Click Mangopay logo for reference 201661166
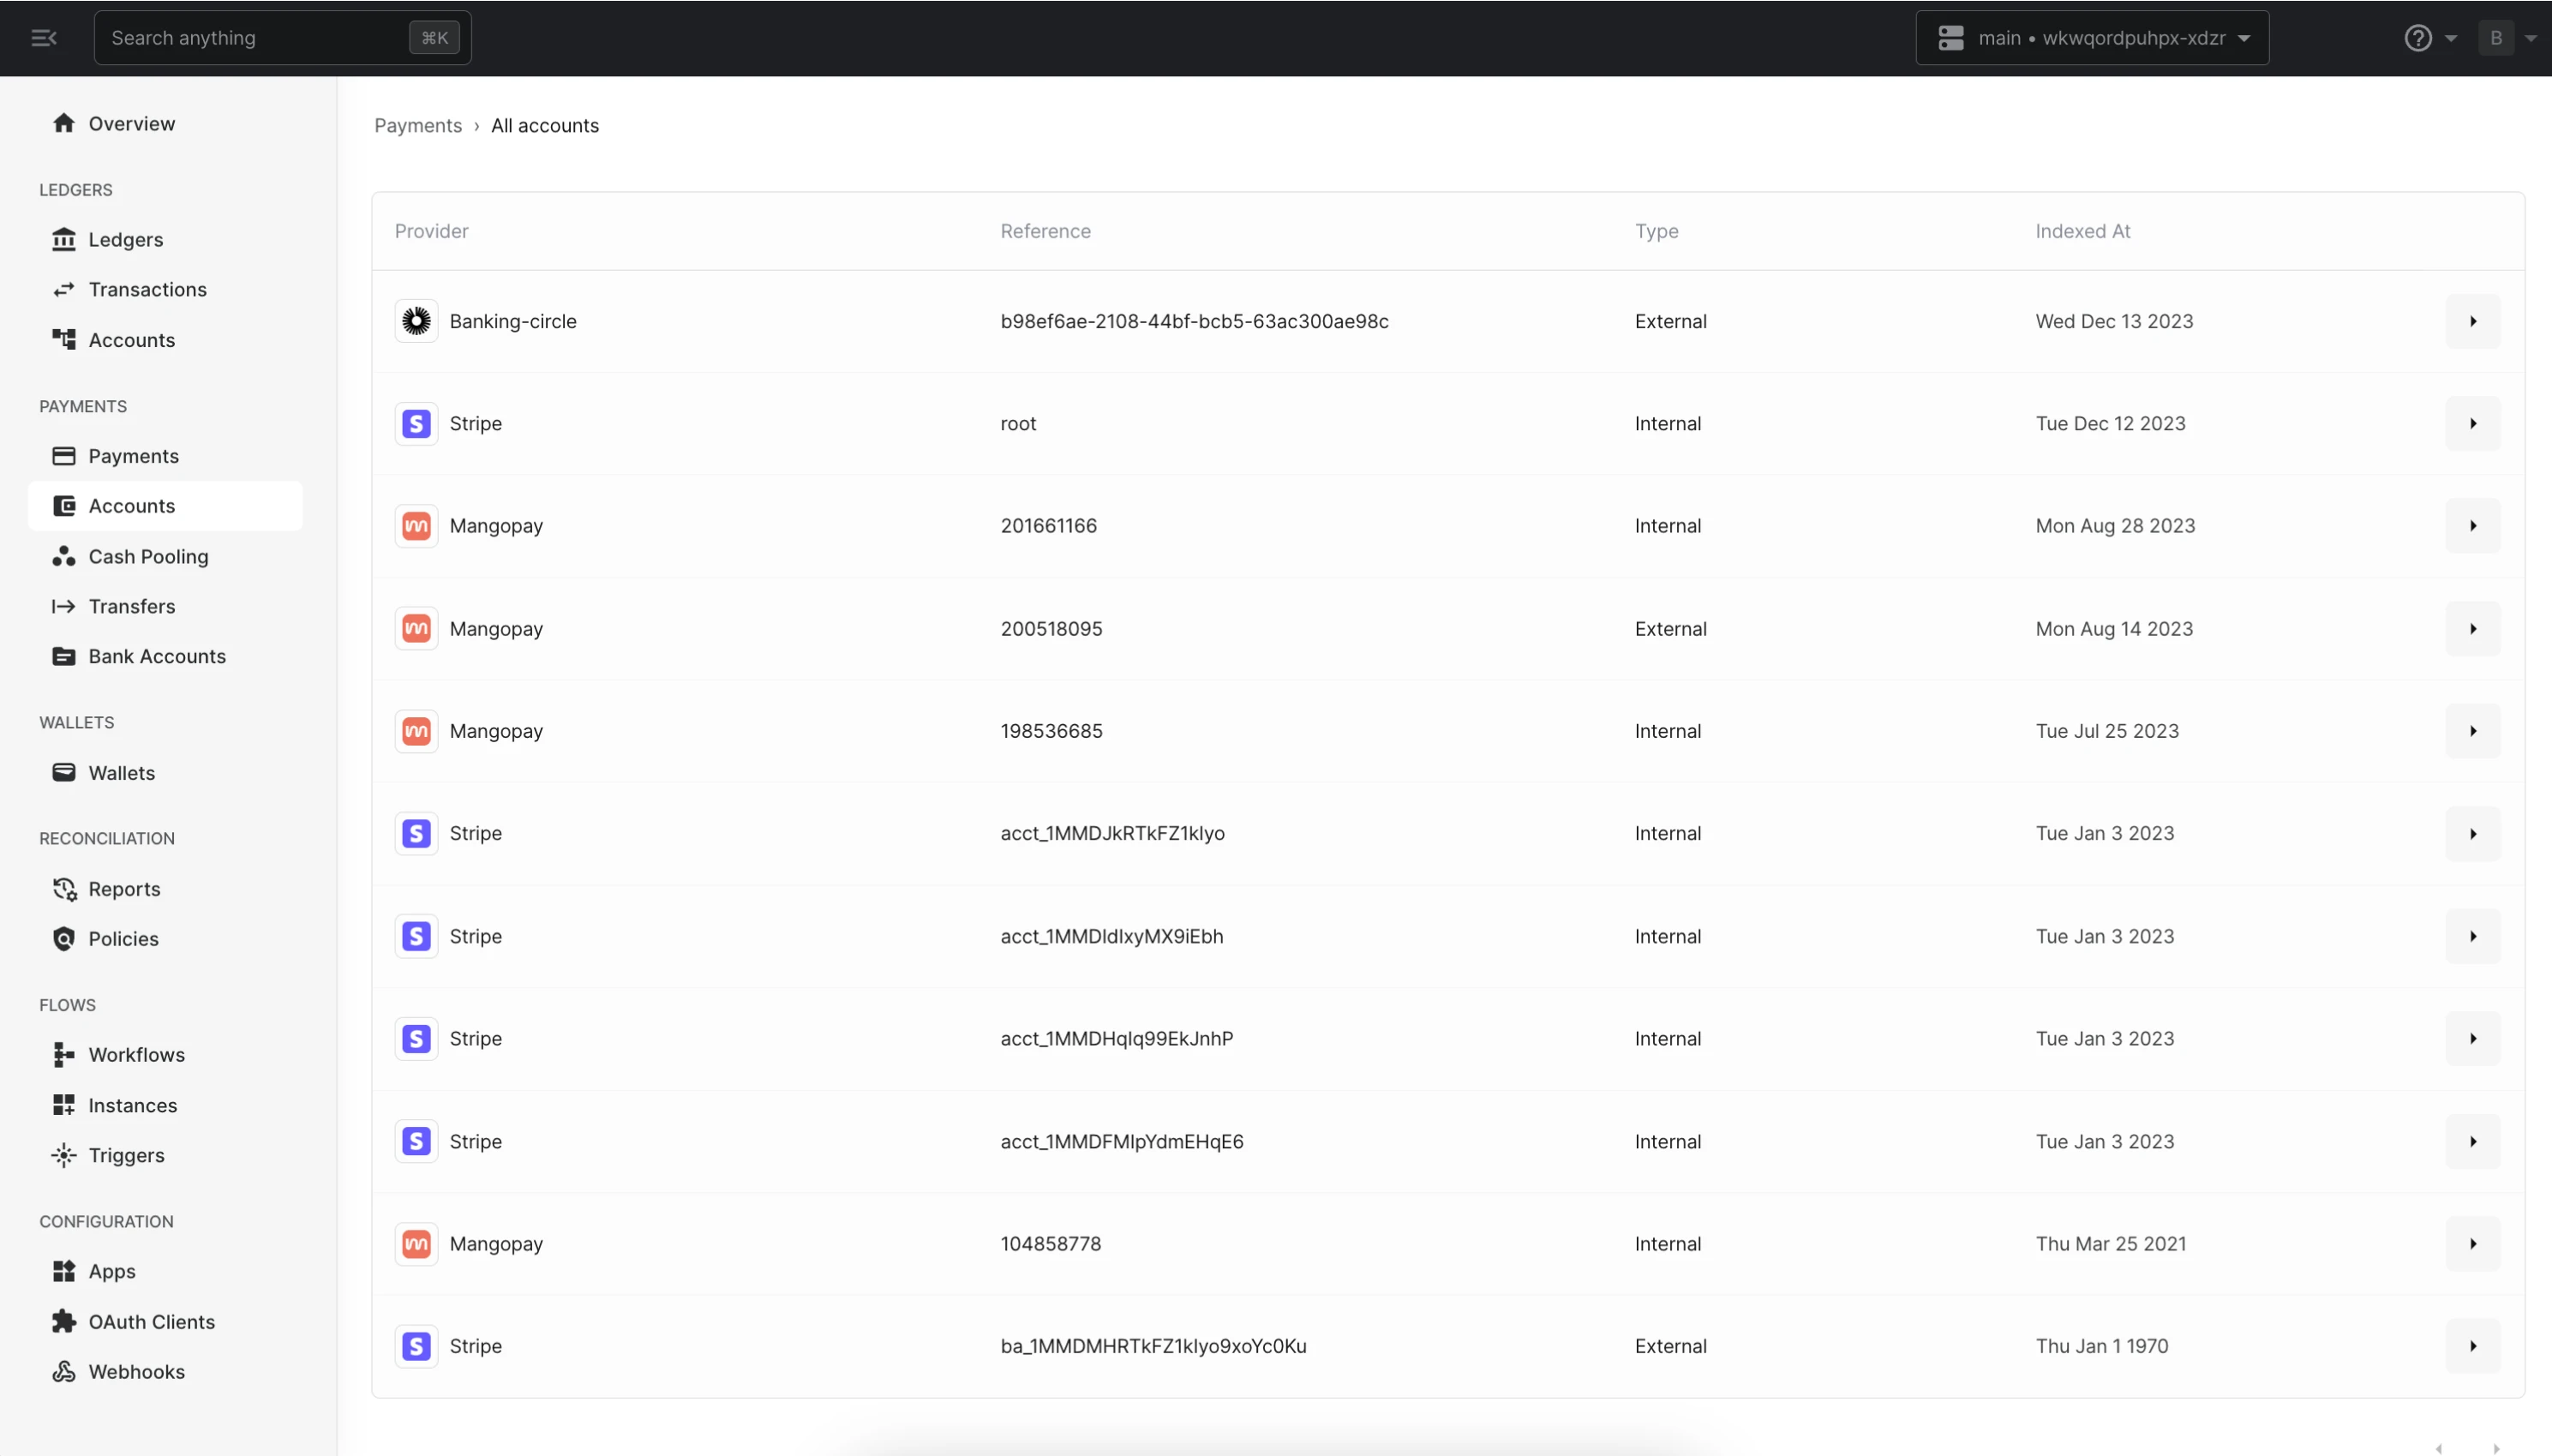Image resolution: width=2552 pixels, height=1456 pixels. (x=416, y=526)
